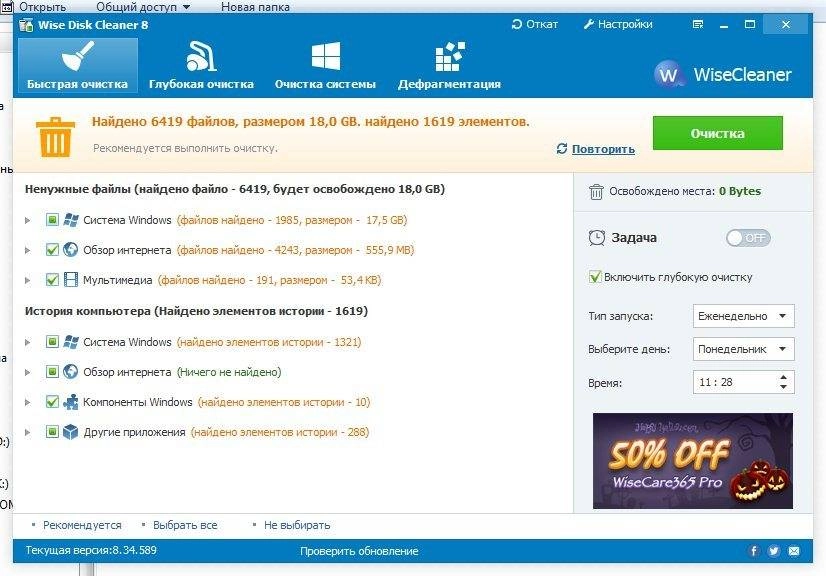Viewport: 826px width, 576px height.
Task: Switch to Дефрагментация tab
Action: [449, 65]
